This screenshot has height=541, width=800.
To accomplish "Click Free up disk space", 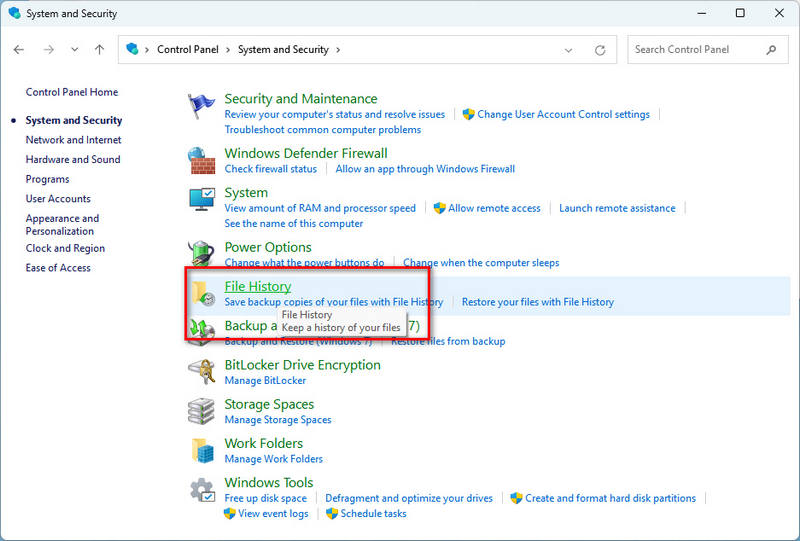I will click(265, 499).
